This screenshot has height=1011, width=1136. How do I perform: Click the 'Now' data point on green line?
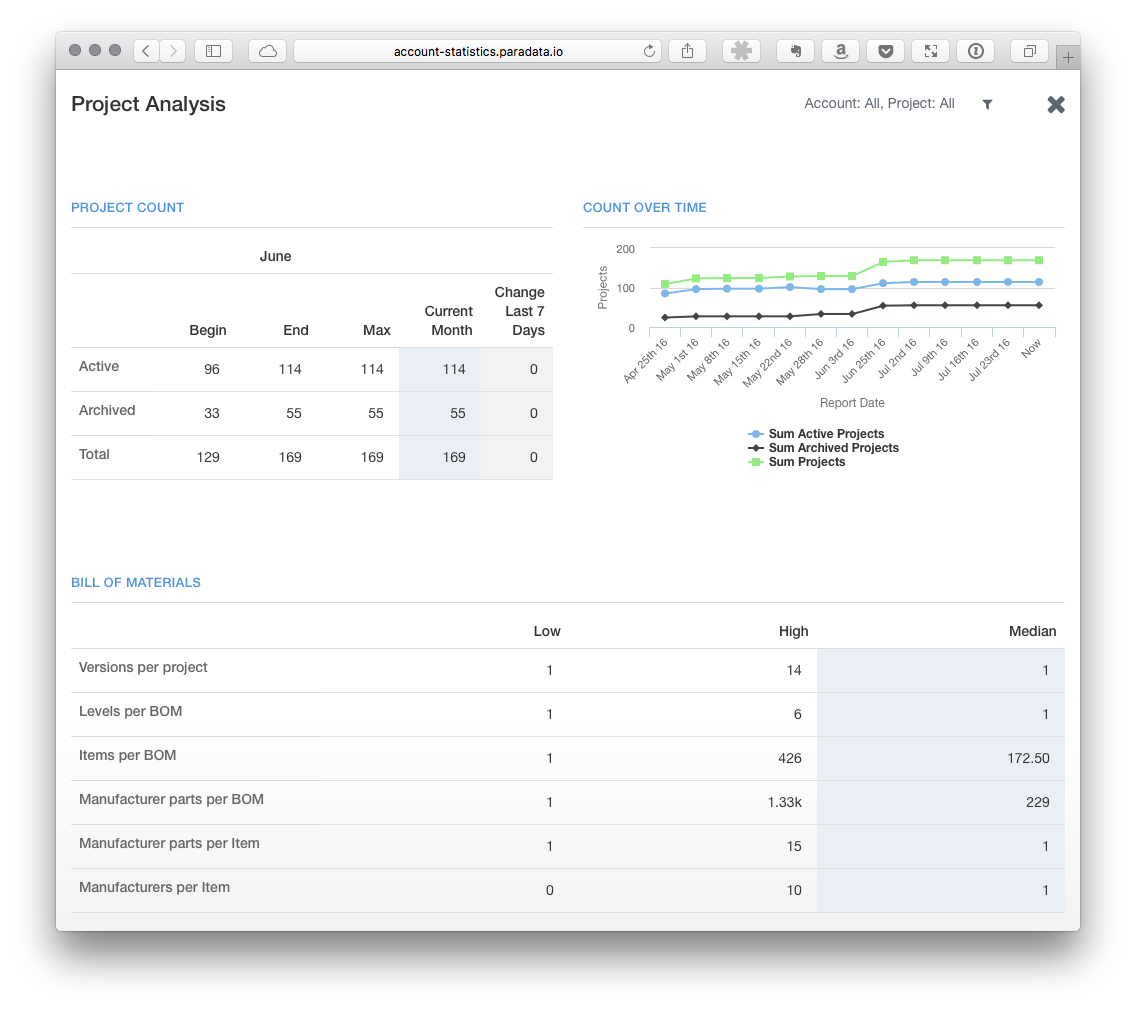click(x=1039, y=260)
